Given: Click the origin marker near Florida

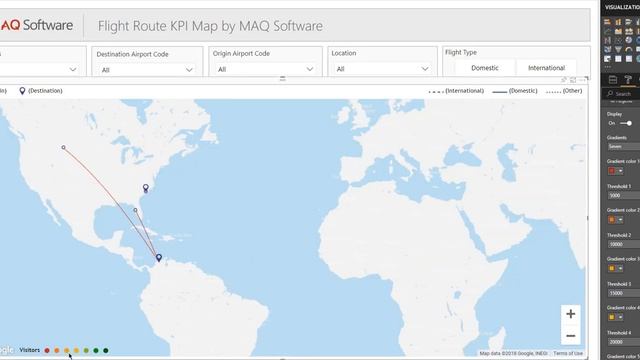Looking at the screenshot, I should tap(136, 210).
